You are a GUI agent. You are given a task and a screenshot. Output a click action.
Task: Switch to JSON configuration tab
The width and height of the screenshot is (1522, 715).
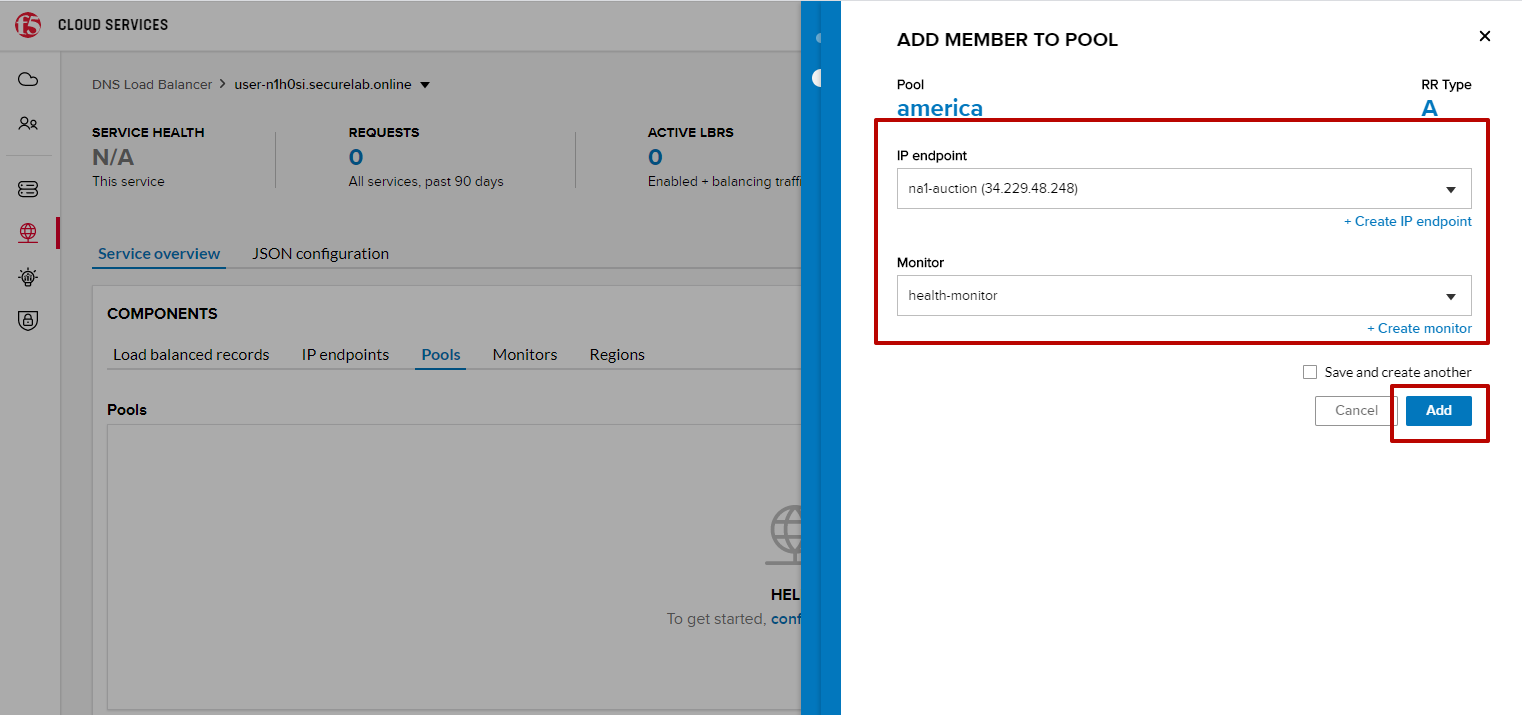coord(320,254)
